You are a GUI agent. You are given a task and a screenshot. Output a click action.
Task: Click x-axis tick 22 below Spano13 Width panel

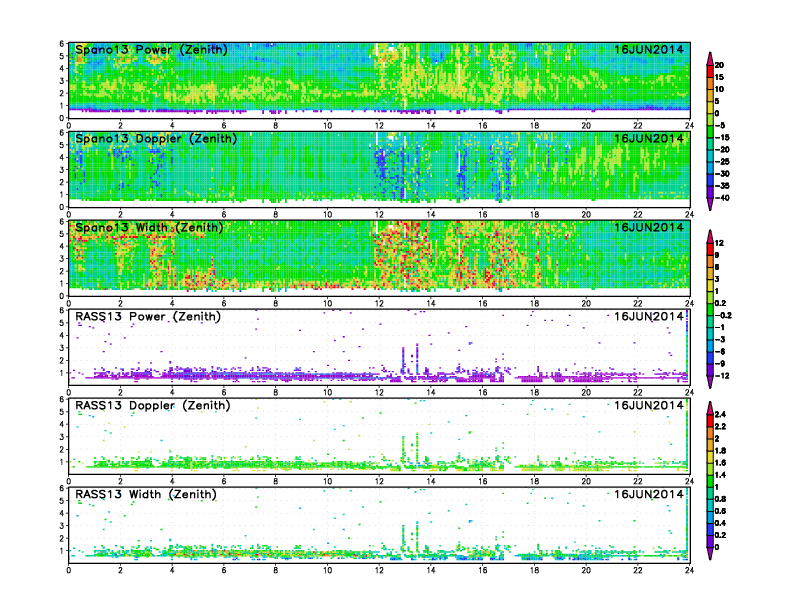point(637,303)
